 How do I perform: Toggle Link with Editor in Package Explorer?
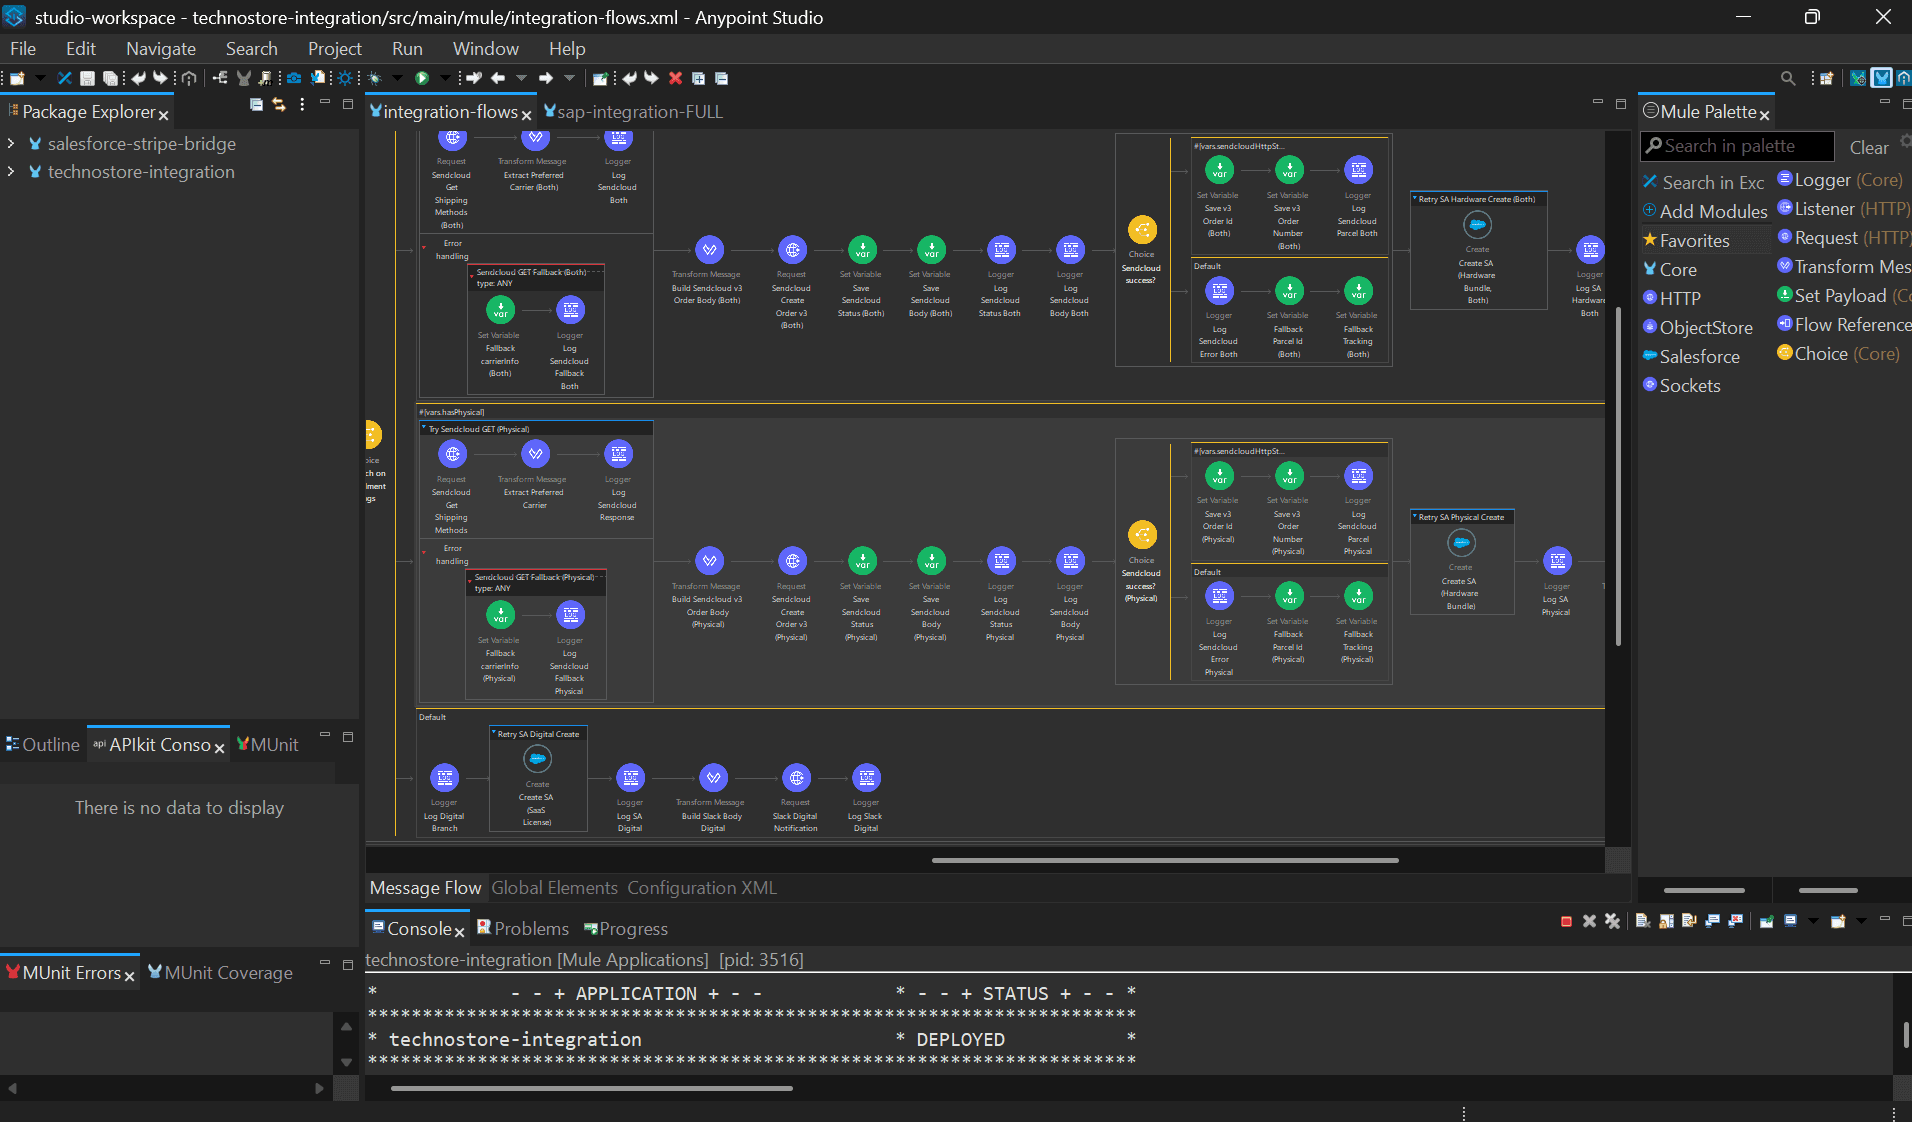click(x=279, y=104)
